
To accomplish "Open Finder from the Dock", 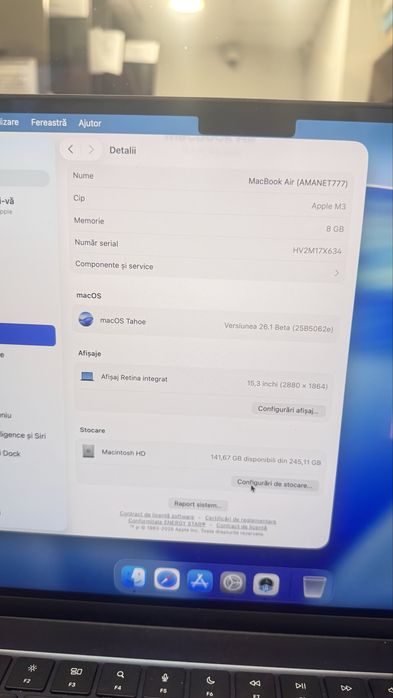I will pyautogui.click(x=134, y=578).
